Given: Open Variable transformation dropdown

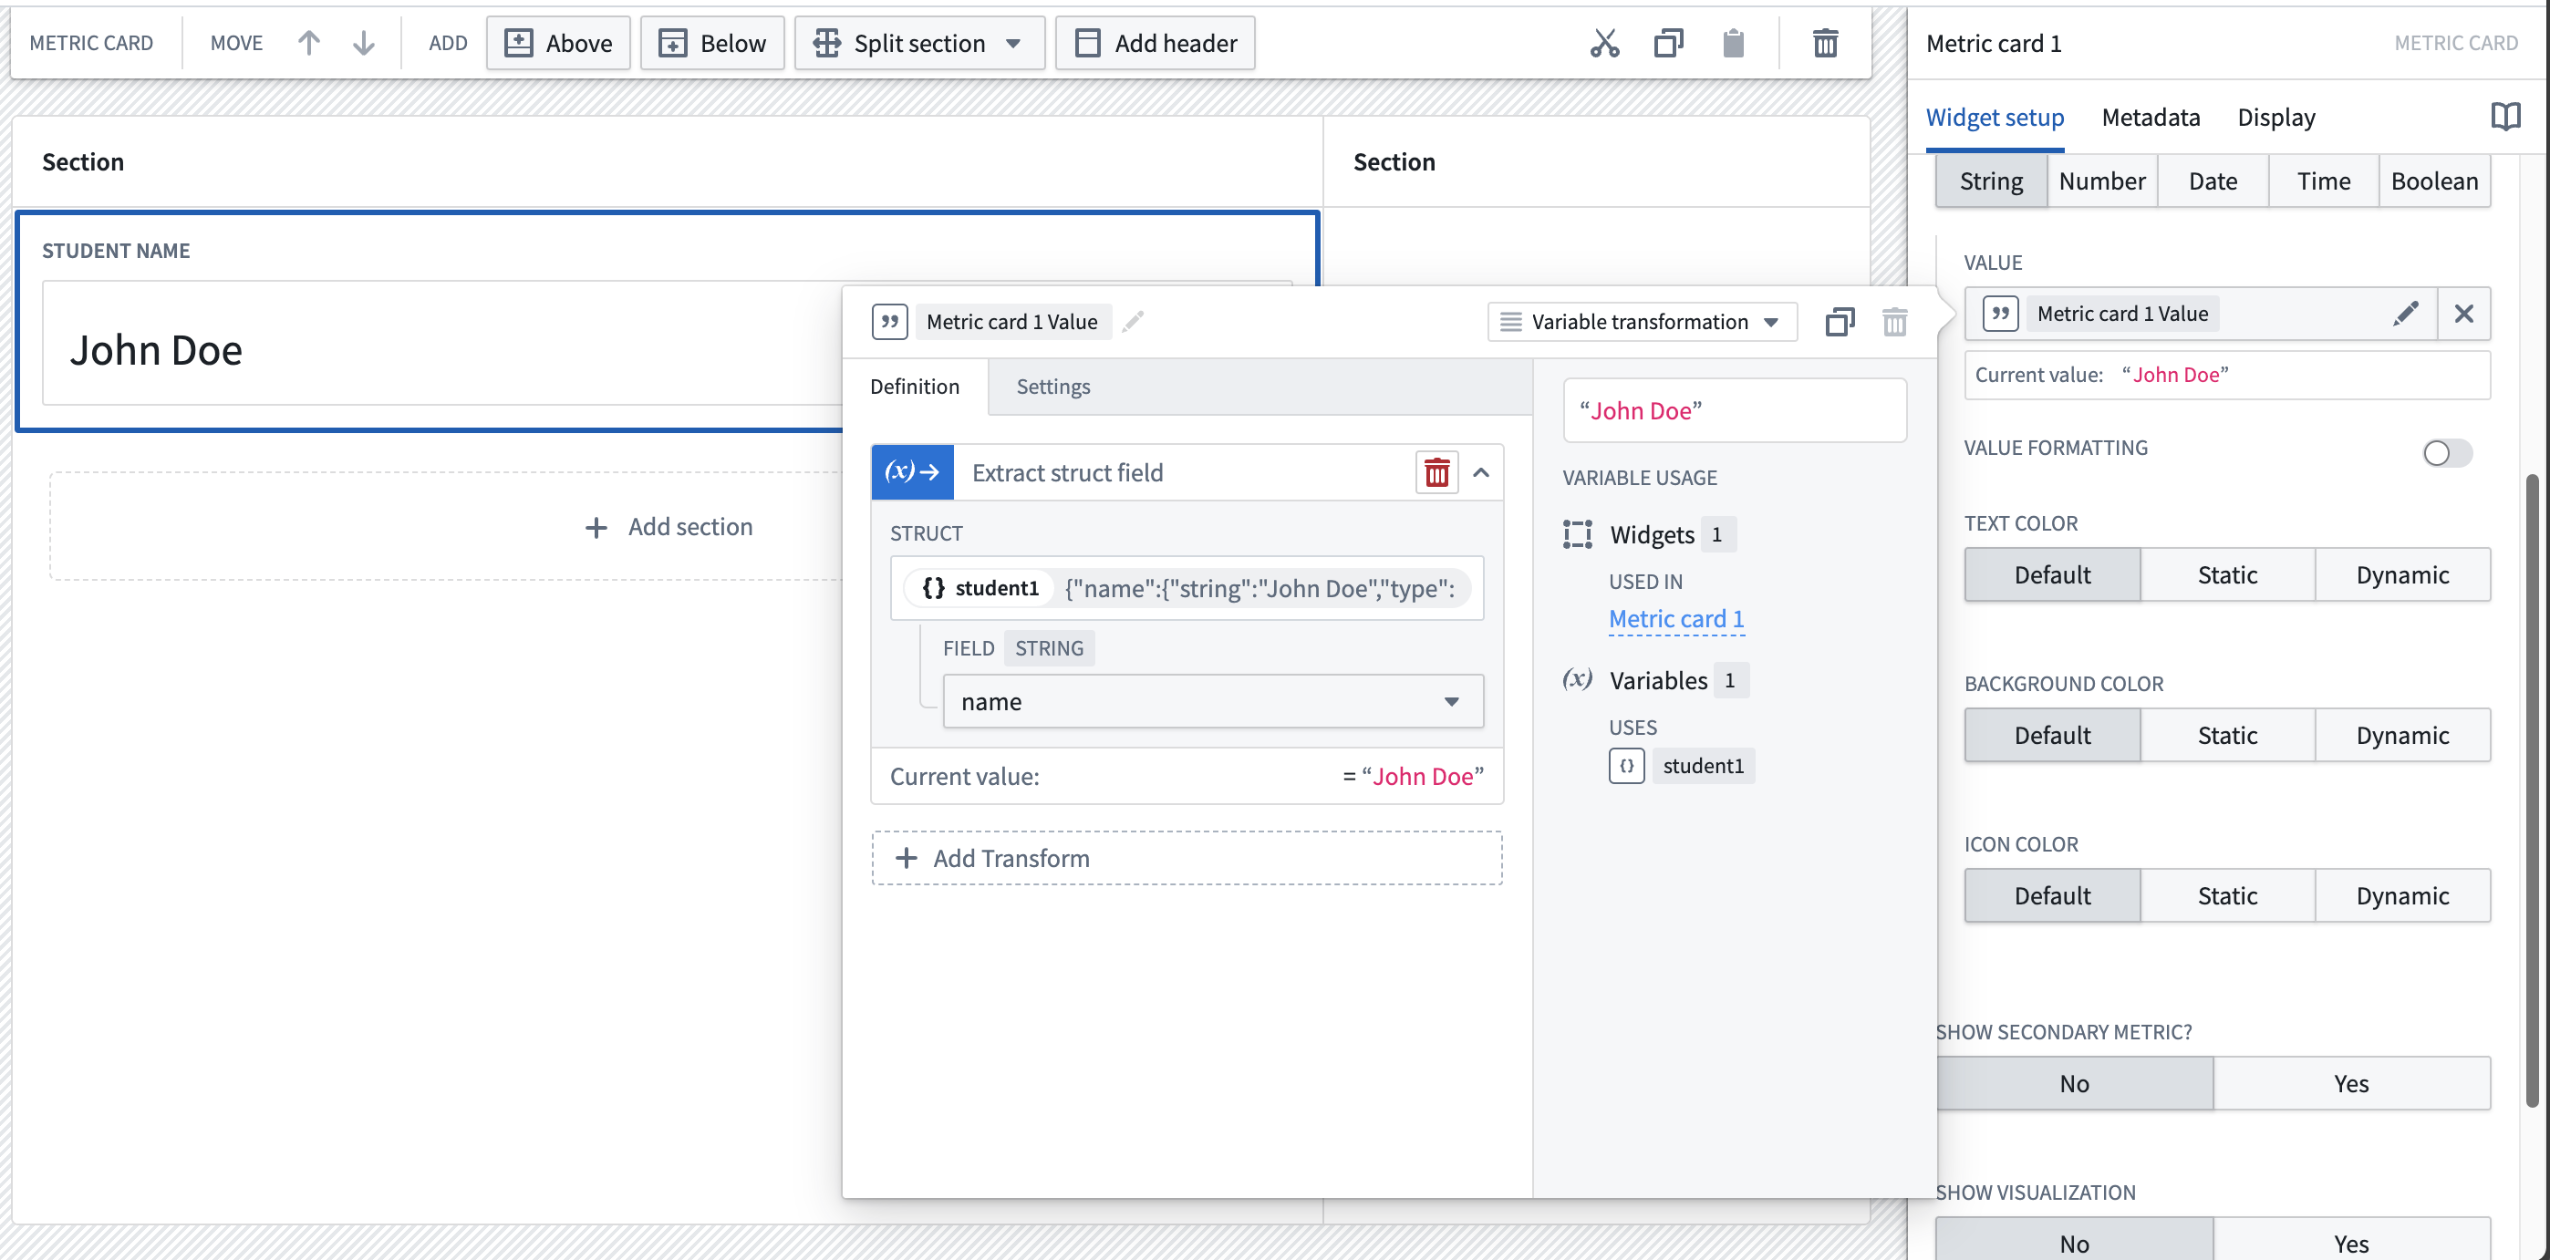Looking at the screenshot, I should (x=1642, y=322).
